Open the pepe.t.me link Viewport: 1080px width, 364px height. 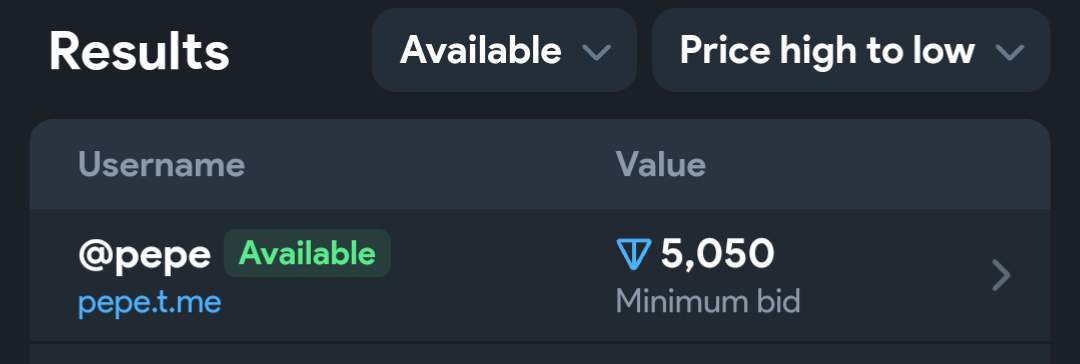point(149,303)
